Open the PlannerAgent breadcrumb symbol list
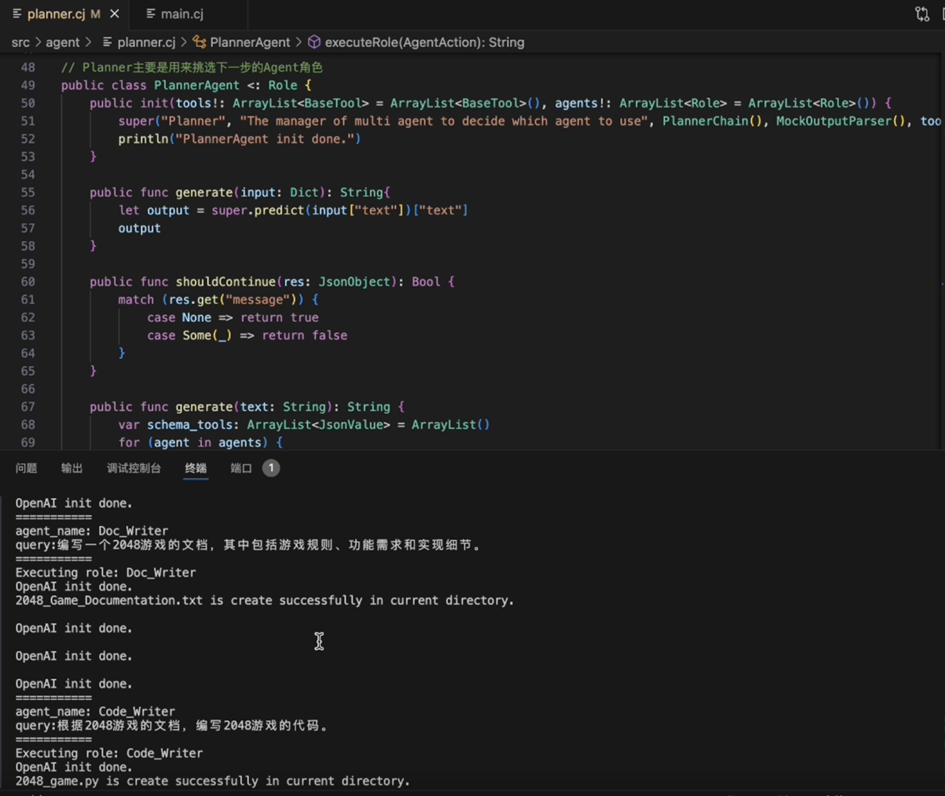The image size is (945, 796). [x=250, y=42]
